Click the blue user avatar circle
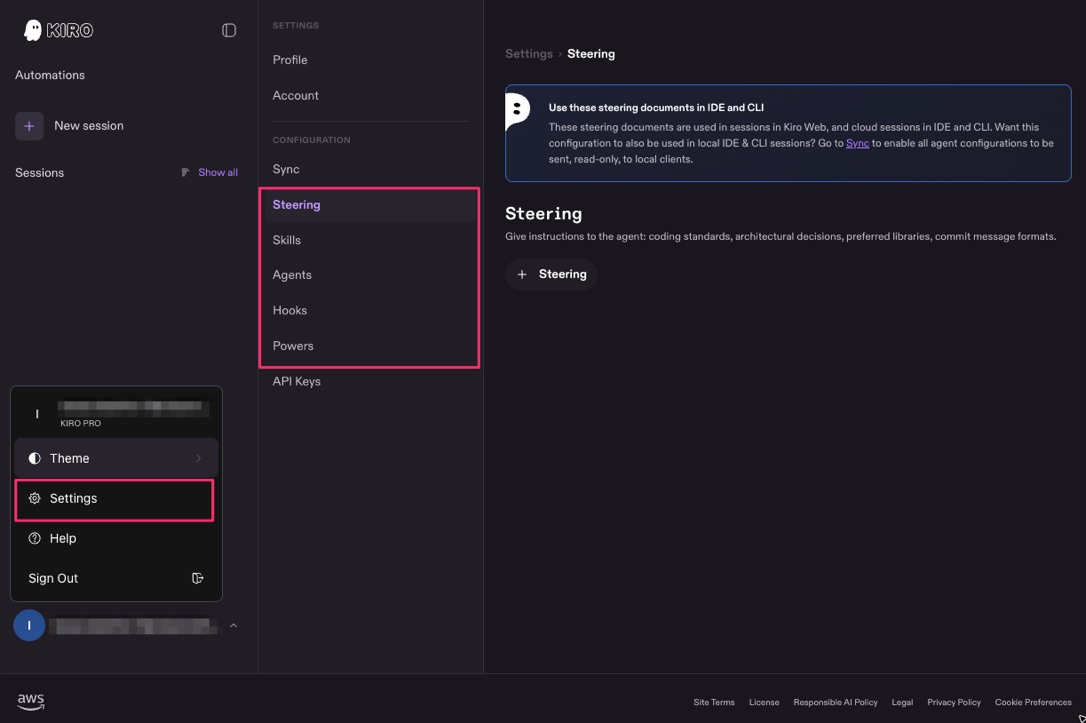This screenshot has width=1086, height=723. click(29, 625)
